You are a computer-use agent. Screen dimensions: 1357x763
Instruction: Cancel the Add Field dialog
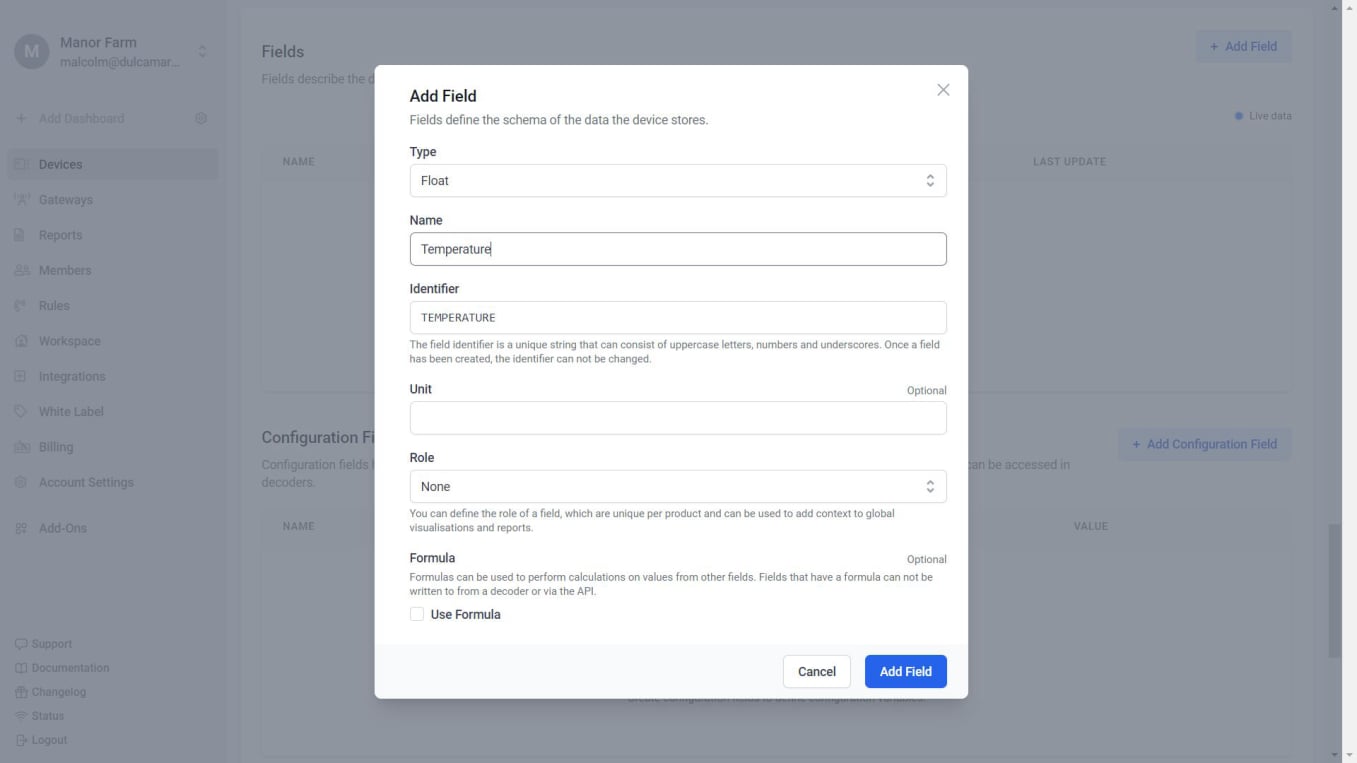pyautogui.click(x=816, y=672)
